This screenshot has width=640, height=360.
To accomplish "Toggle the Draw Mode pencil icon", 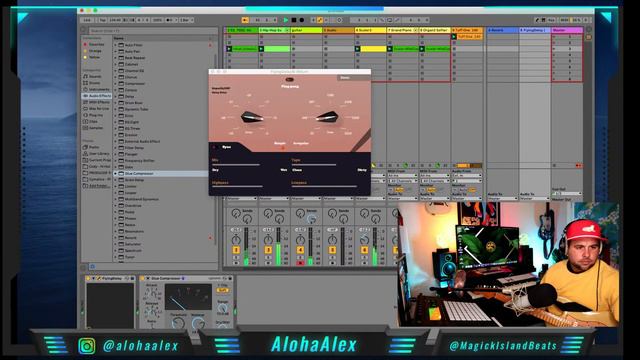I will point(537,20).
